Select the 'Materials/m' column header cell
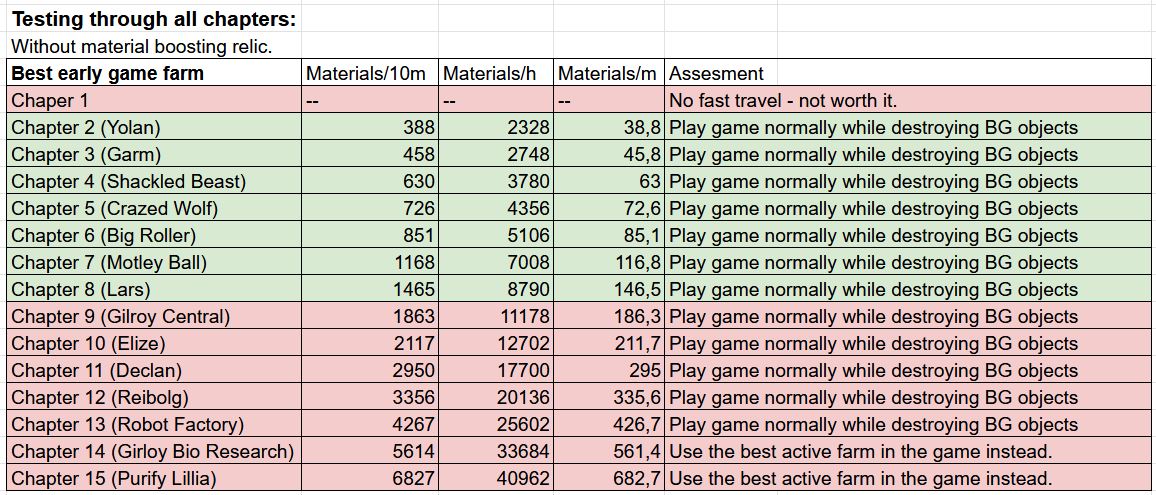1156x495 pixels. 609,73
